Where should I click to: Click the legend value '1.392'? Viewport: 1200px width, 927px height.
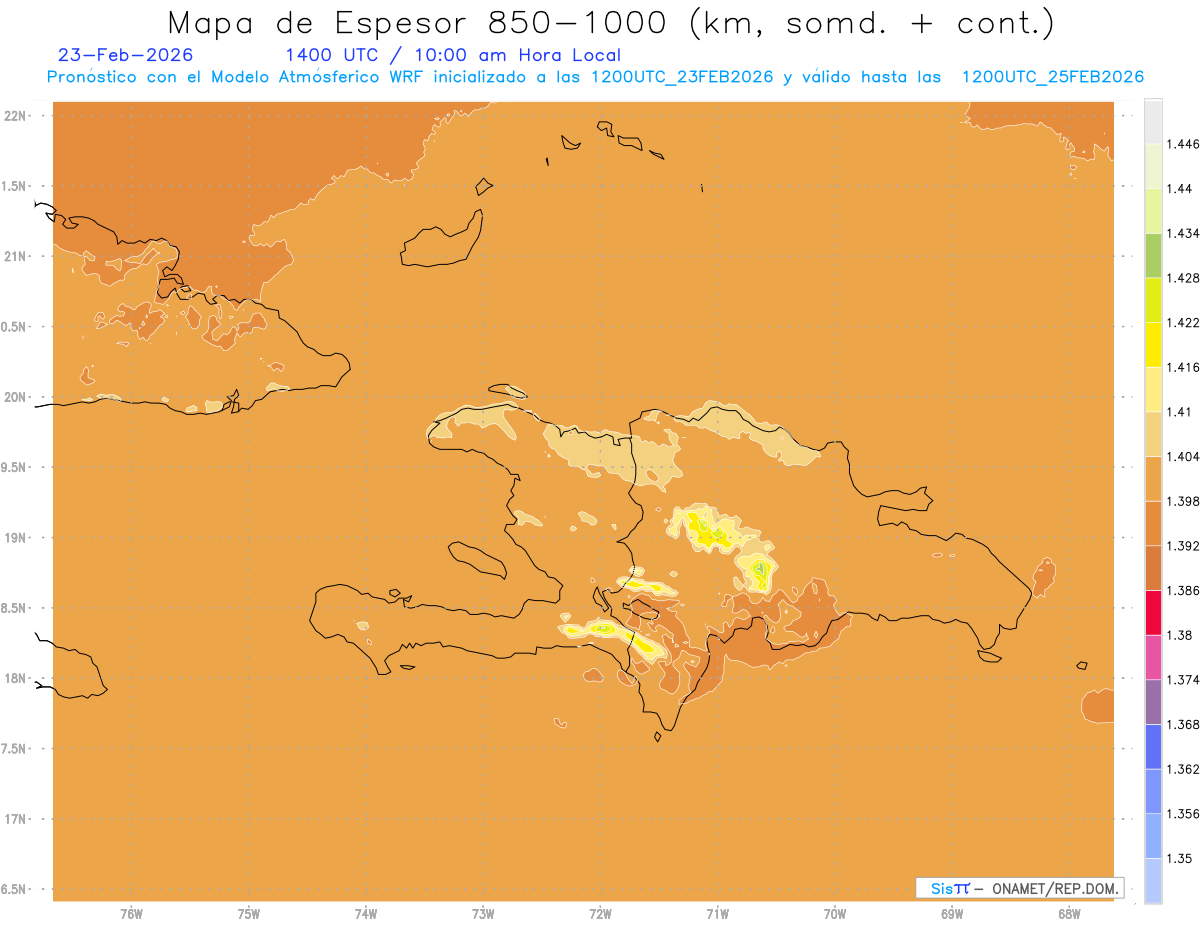1183,546
